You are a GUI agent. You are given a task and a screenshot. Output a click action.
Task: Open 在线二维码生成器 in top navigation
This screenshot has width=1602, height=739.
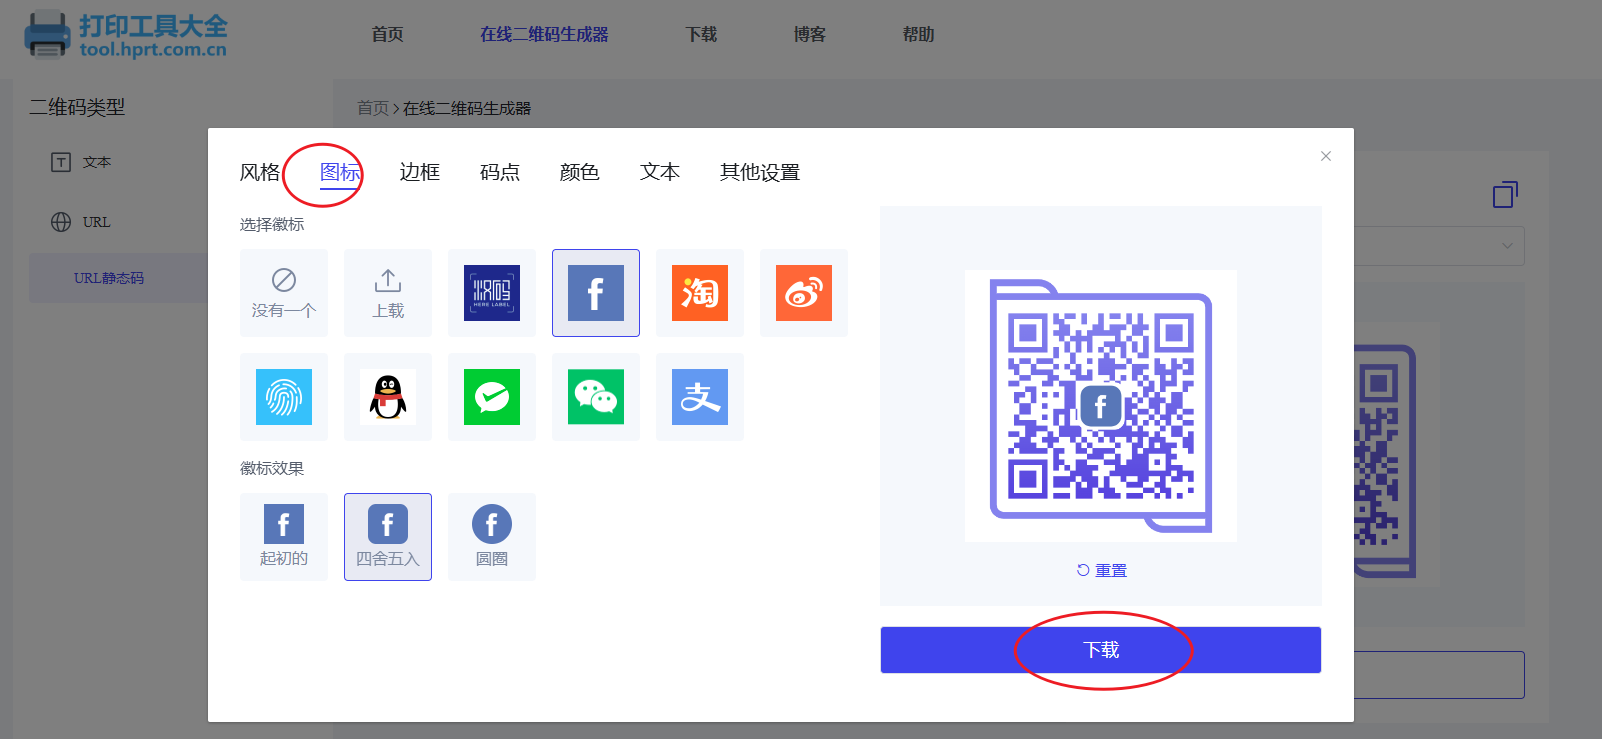pyautogui.click(x=544, y=35)
